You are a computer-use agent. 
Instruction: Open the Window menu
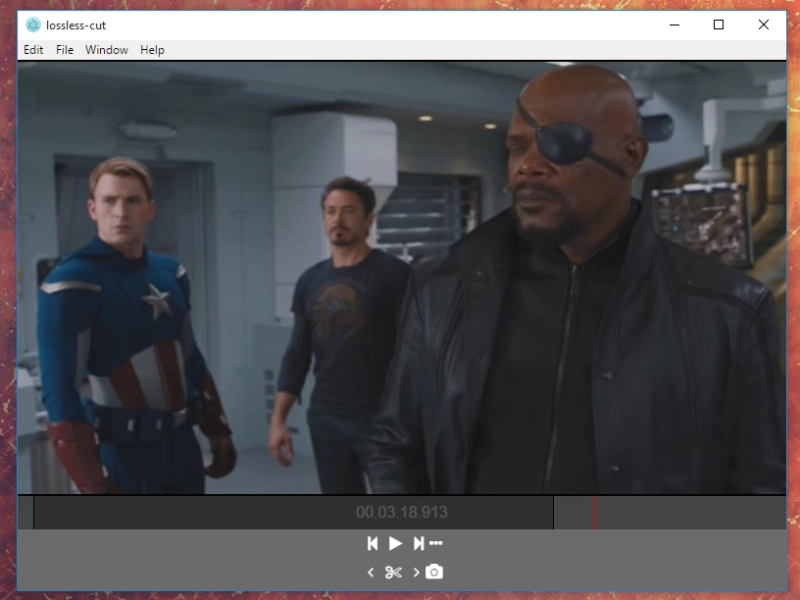click(106, 50)
